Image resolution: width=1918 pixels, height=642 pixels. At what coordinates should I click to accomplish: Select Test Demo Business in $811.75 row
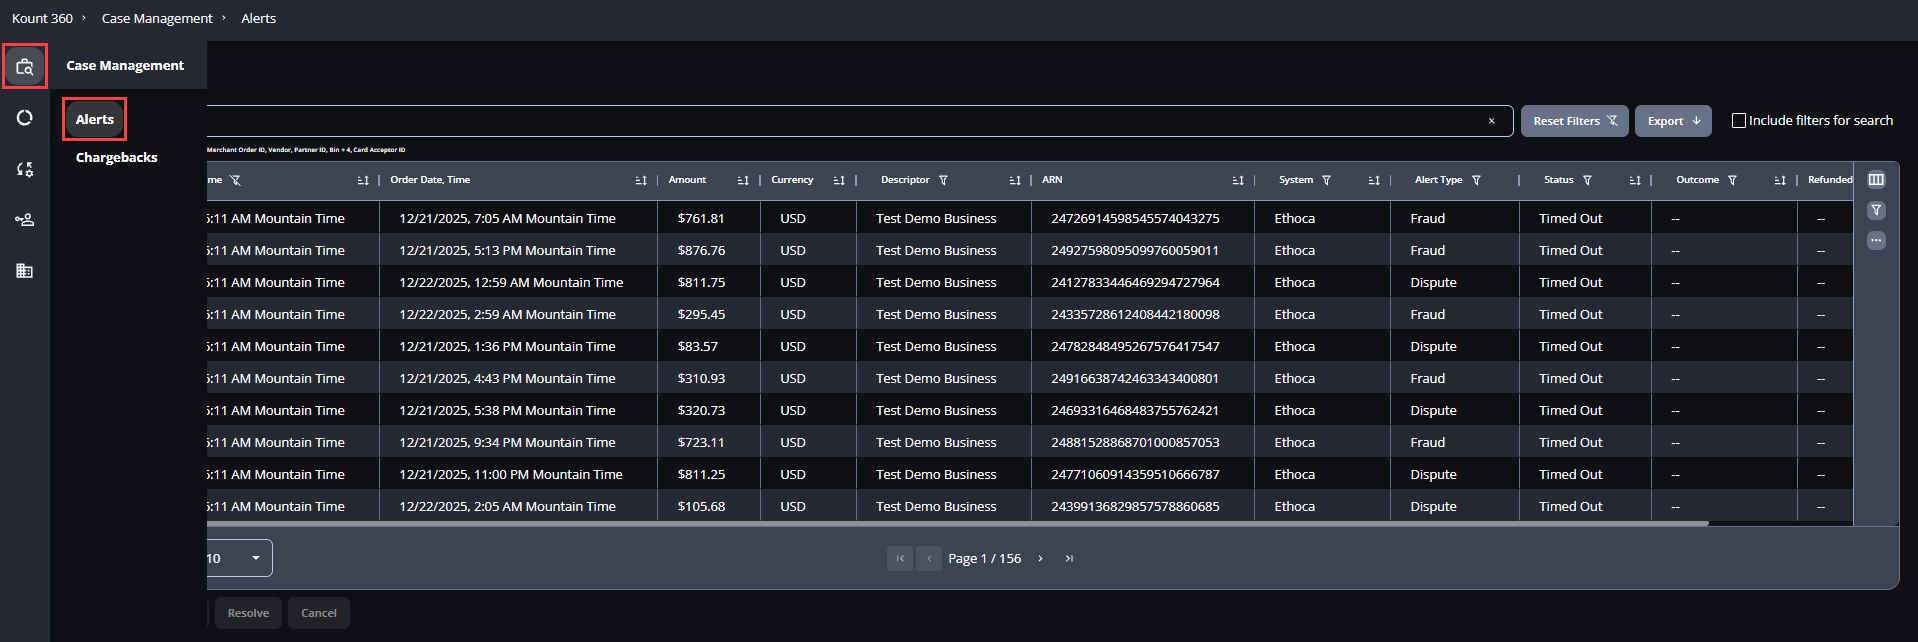point(936,283)
